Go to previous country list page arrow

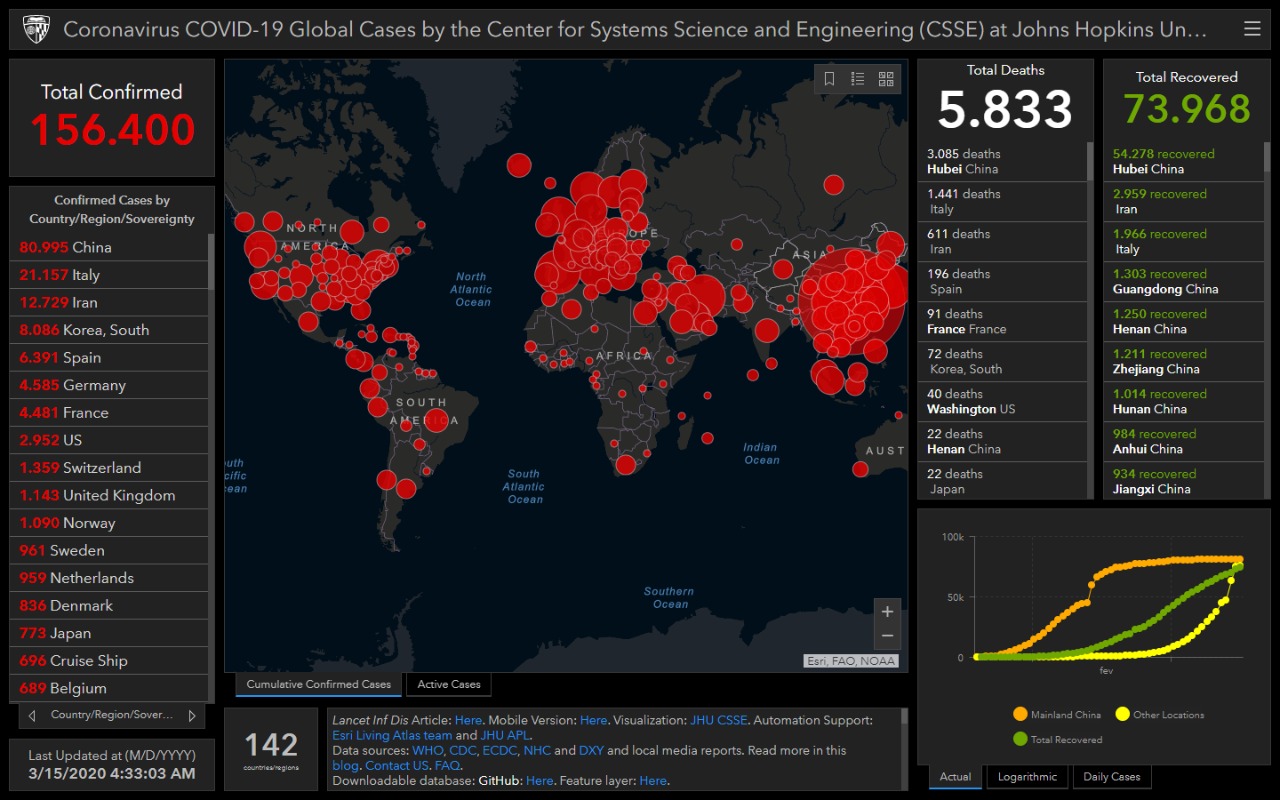[32, 715]
